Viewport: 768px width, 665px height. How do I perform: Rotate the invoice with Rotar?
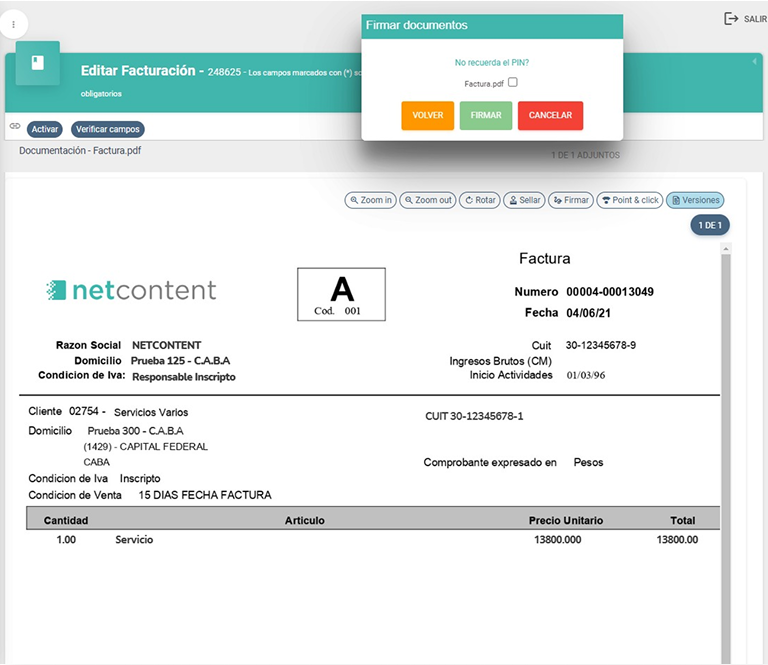(479, 200)
